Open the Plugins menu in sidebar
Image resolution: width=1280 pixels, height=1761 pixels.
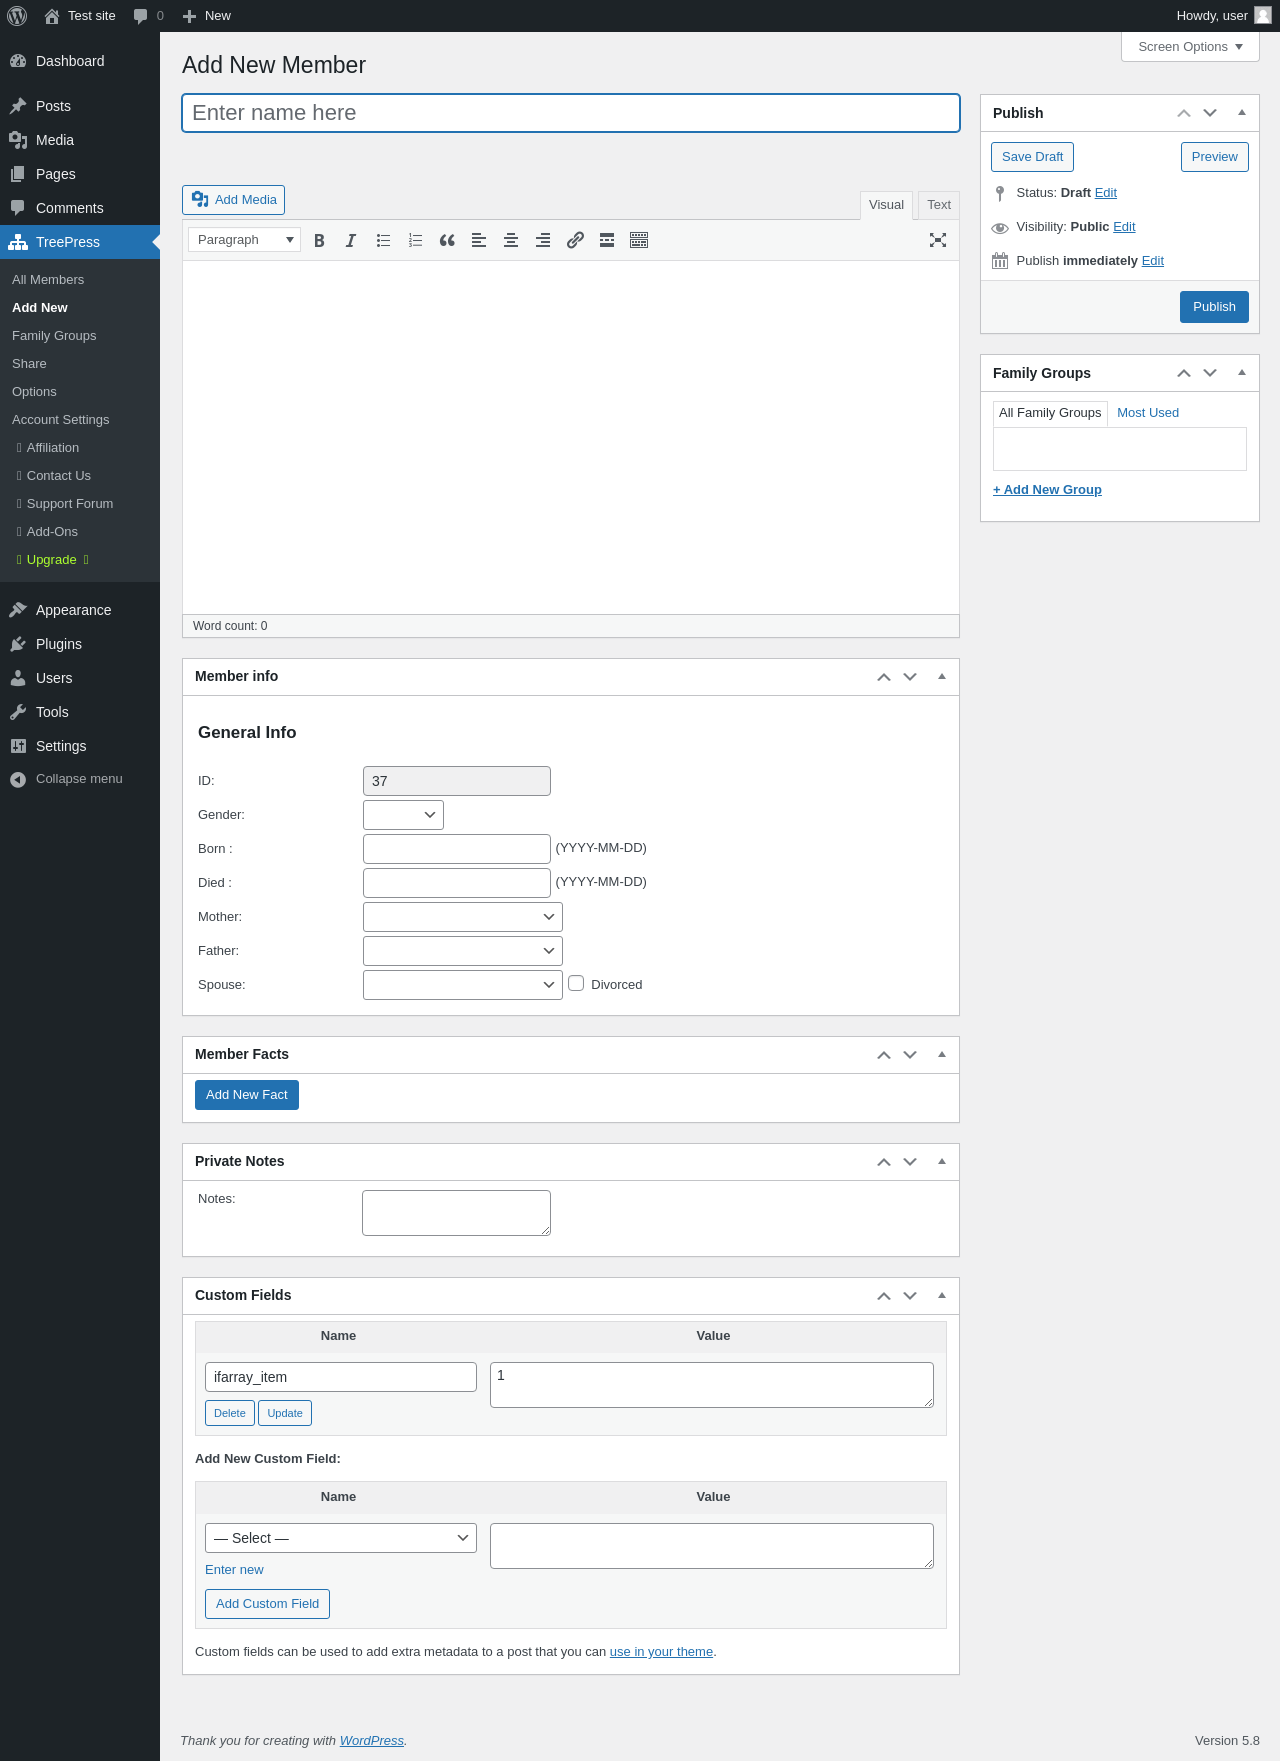pos(59,644)
